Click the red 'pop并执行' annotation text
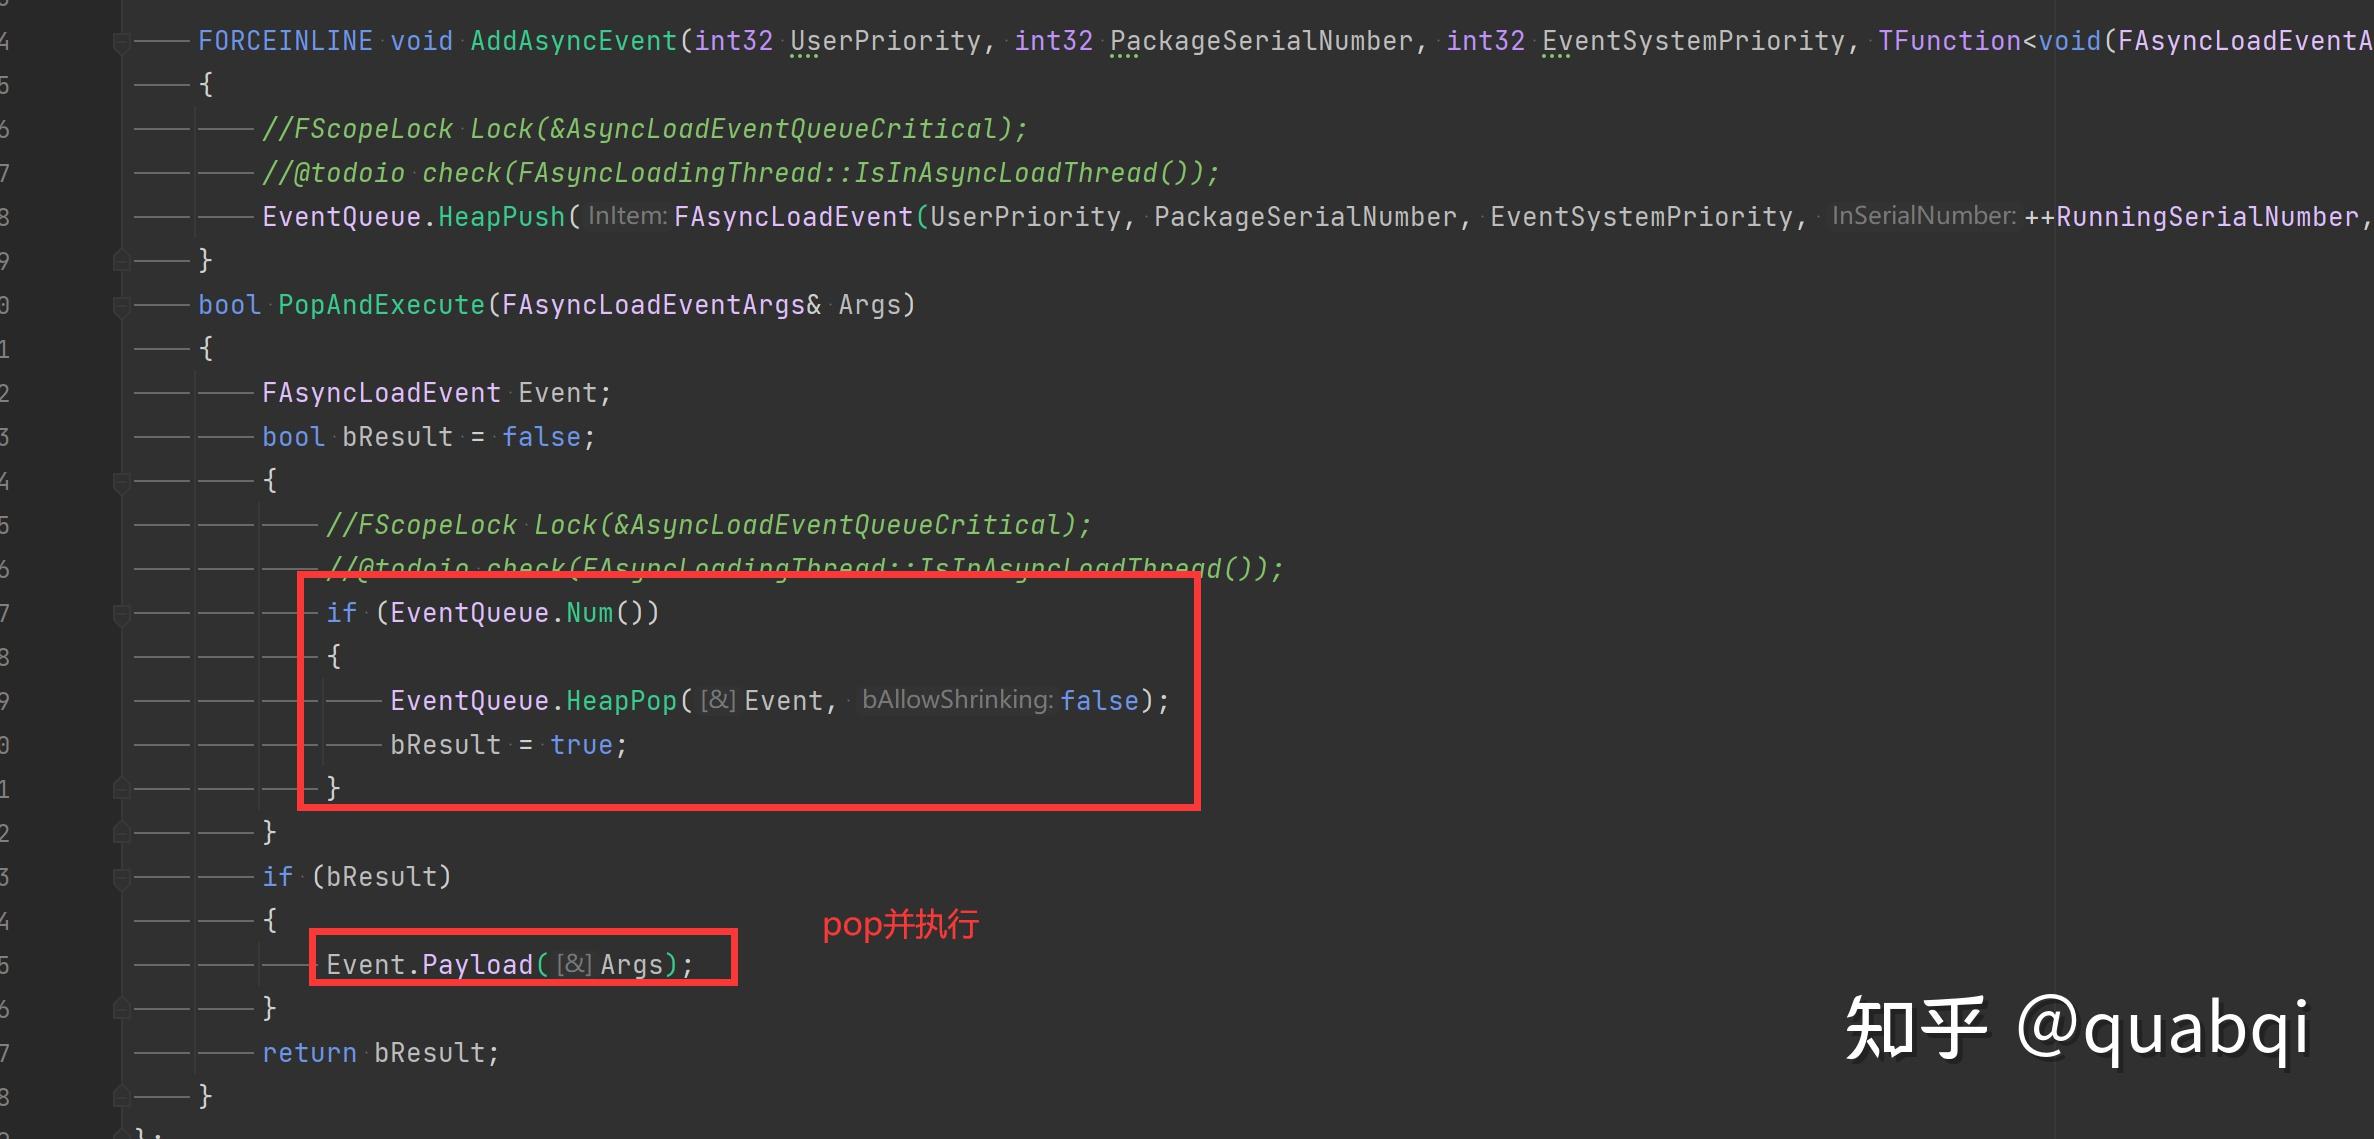This screenshot has width=2374, height=1139. click(x=900, y=924)
